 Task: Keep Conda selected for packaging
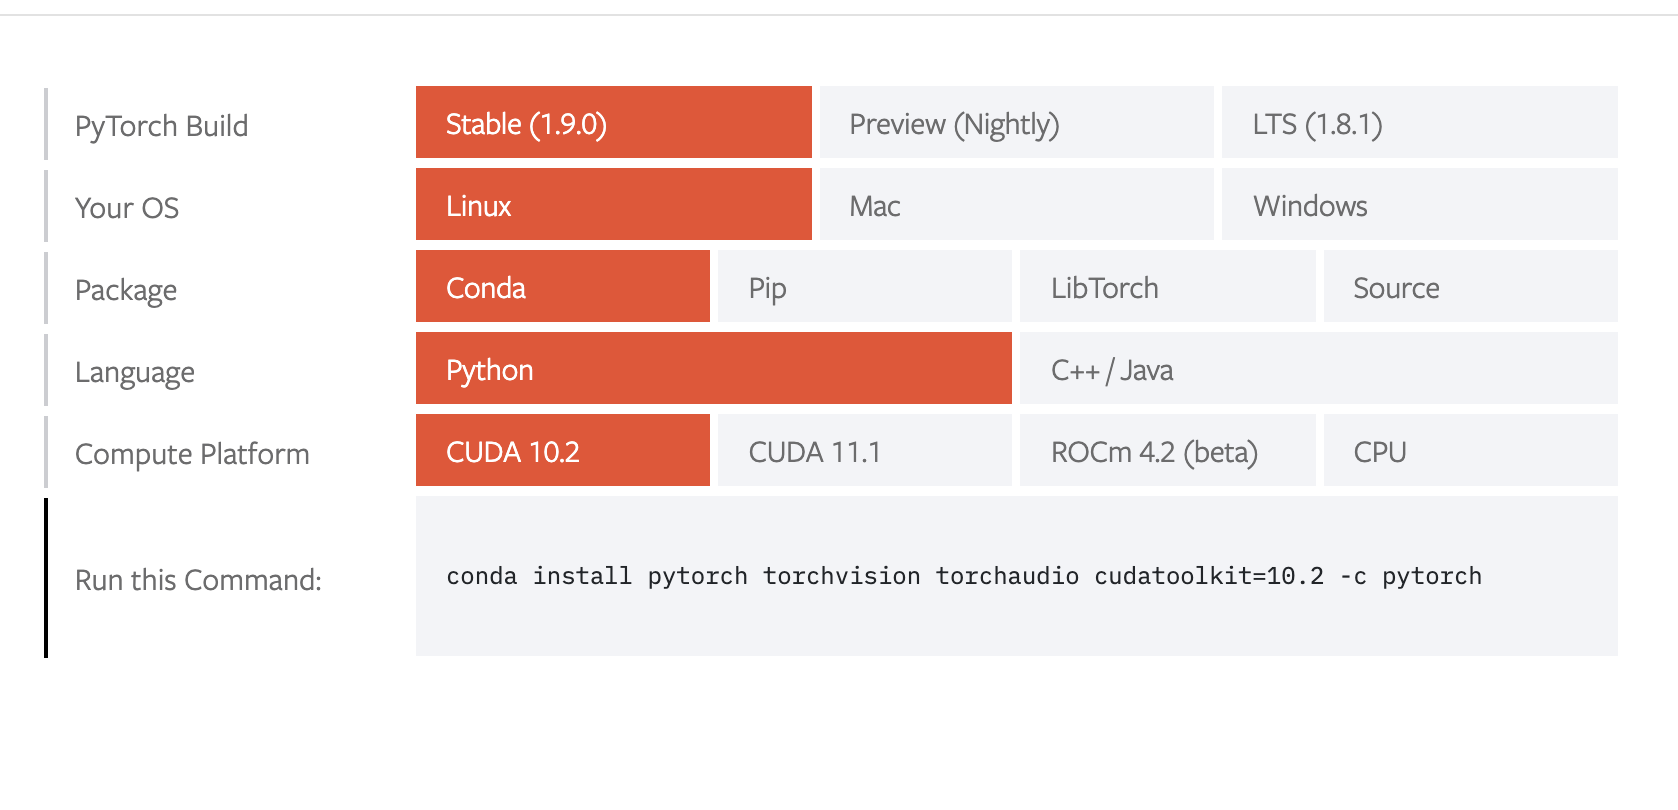(561, 287)
